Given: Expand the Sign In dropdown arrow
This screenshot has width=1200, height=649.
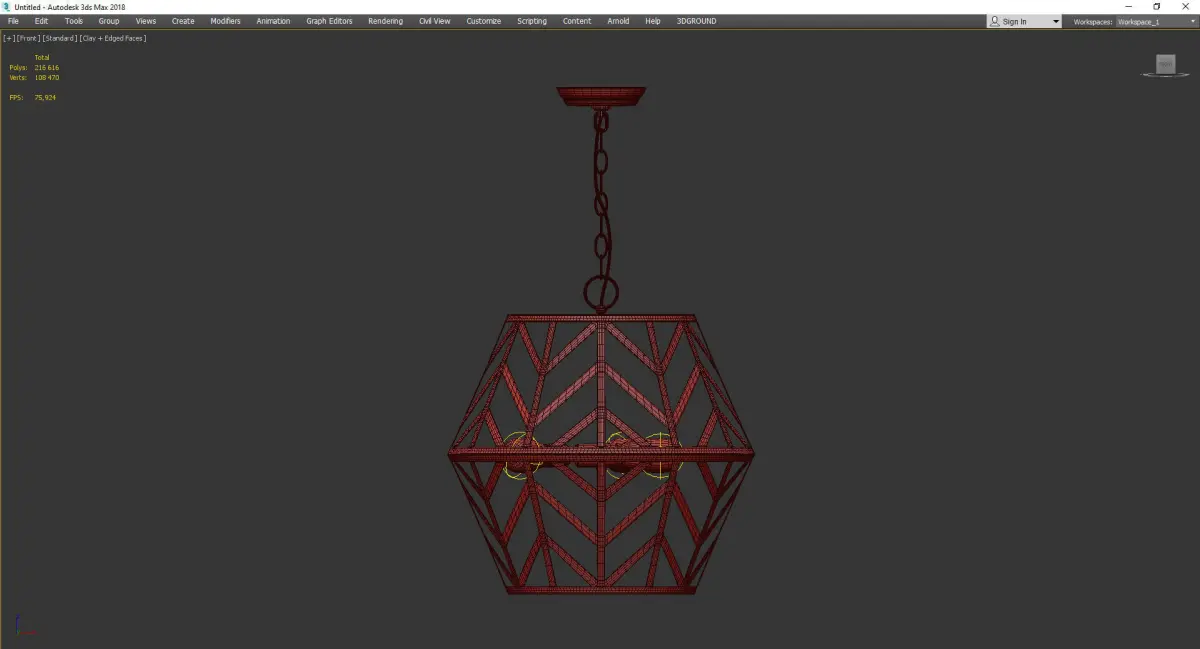Looking at the screenshot, I should tap(1055, 22).
